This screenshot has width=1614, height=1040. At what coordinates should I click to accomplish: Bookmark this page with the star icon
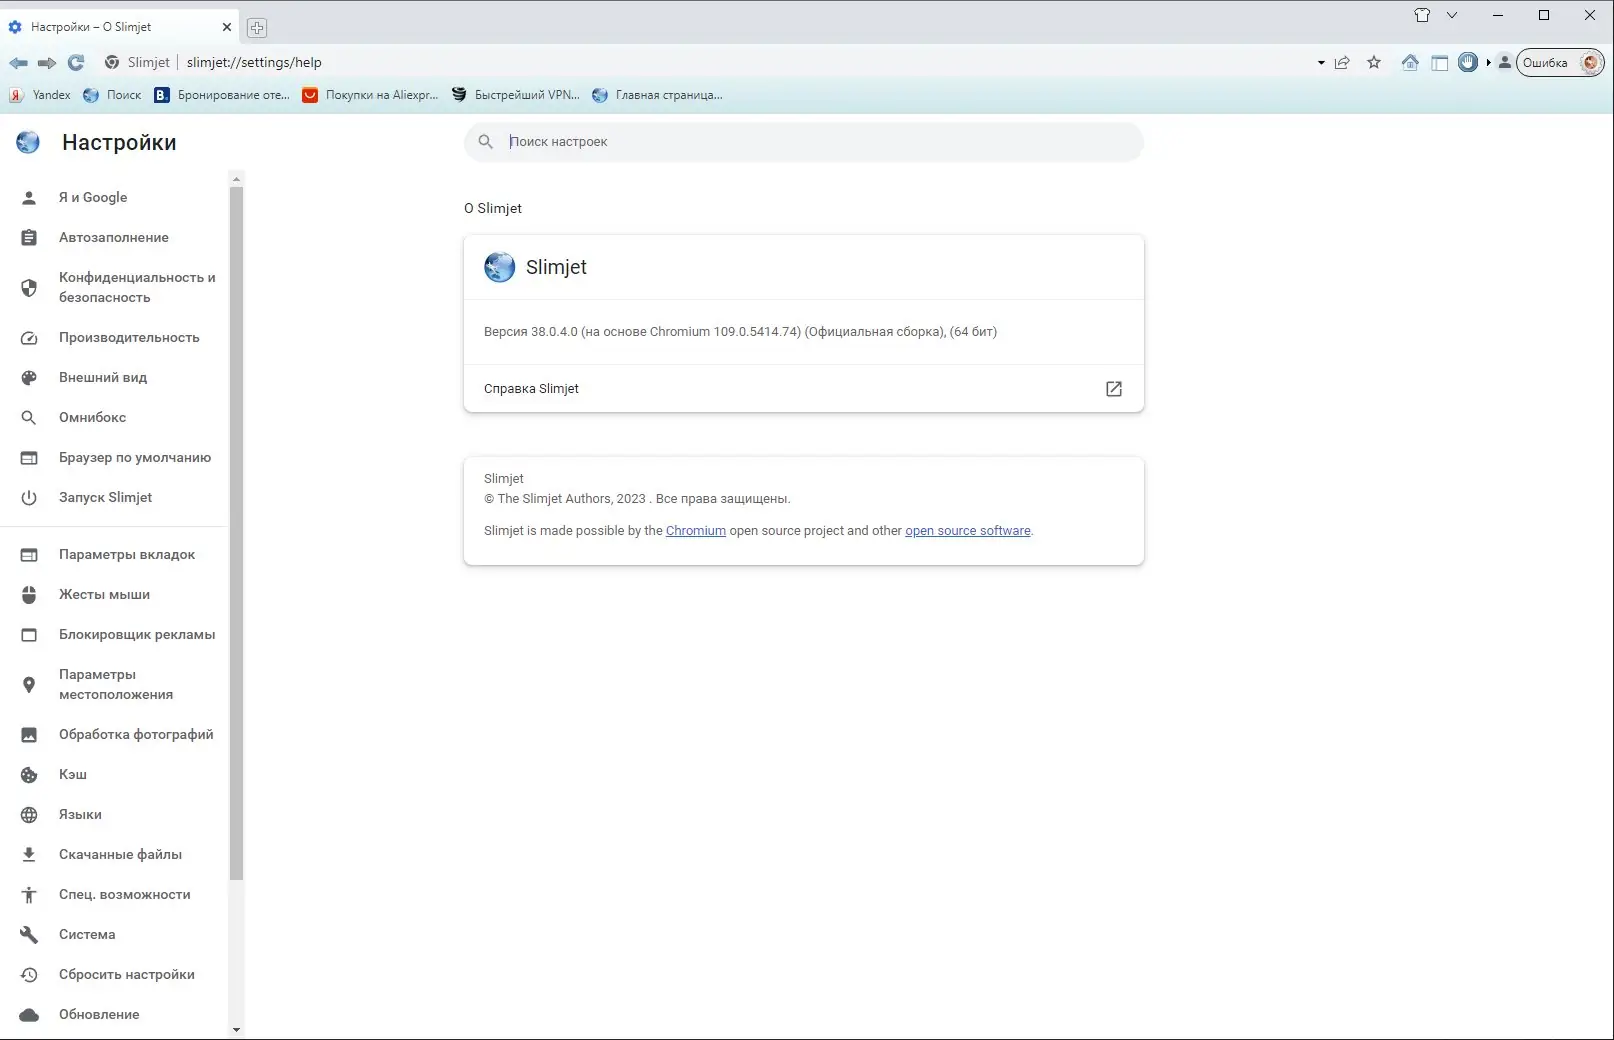click(1374, 63)
